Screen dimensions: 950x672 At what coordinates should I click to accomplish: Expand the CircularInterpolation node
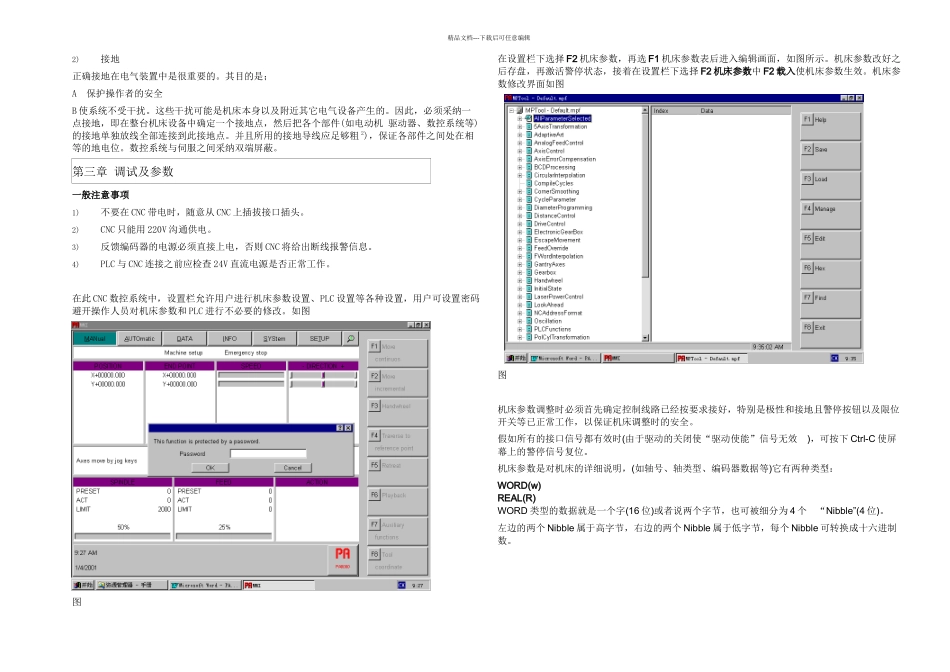pyautogui.click(x=520, y=175)
